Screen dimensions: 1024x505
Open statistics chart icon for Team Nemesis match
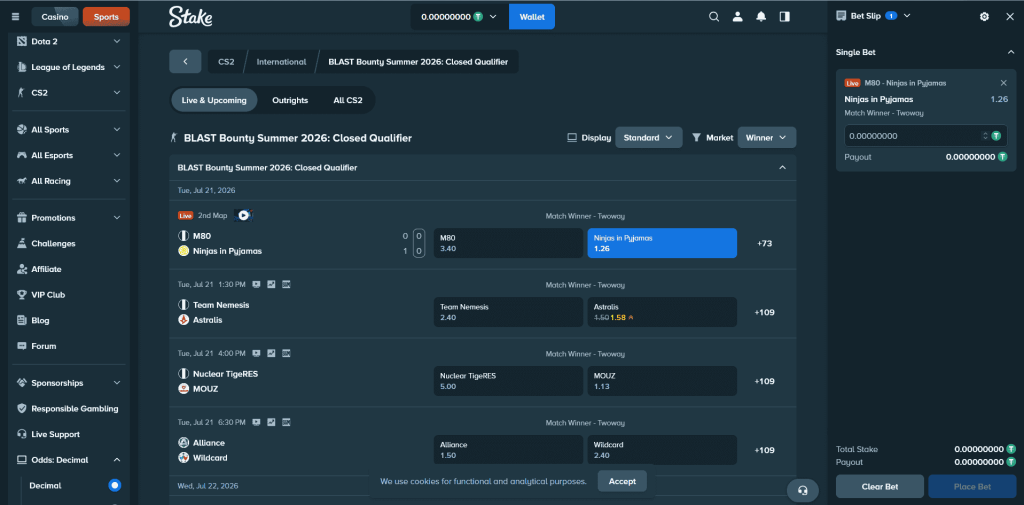tap(271, 284)
